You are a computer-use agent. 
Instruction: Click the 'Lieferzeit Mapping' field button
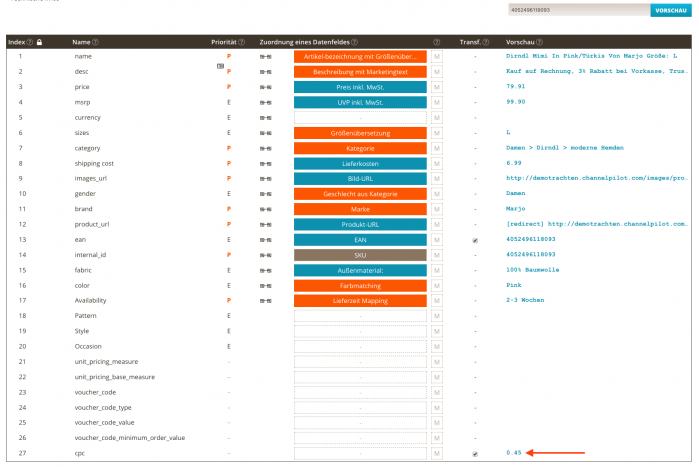click(x=360, y=300)
